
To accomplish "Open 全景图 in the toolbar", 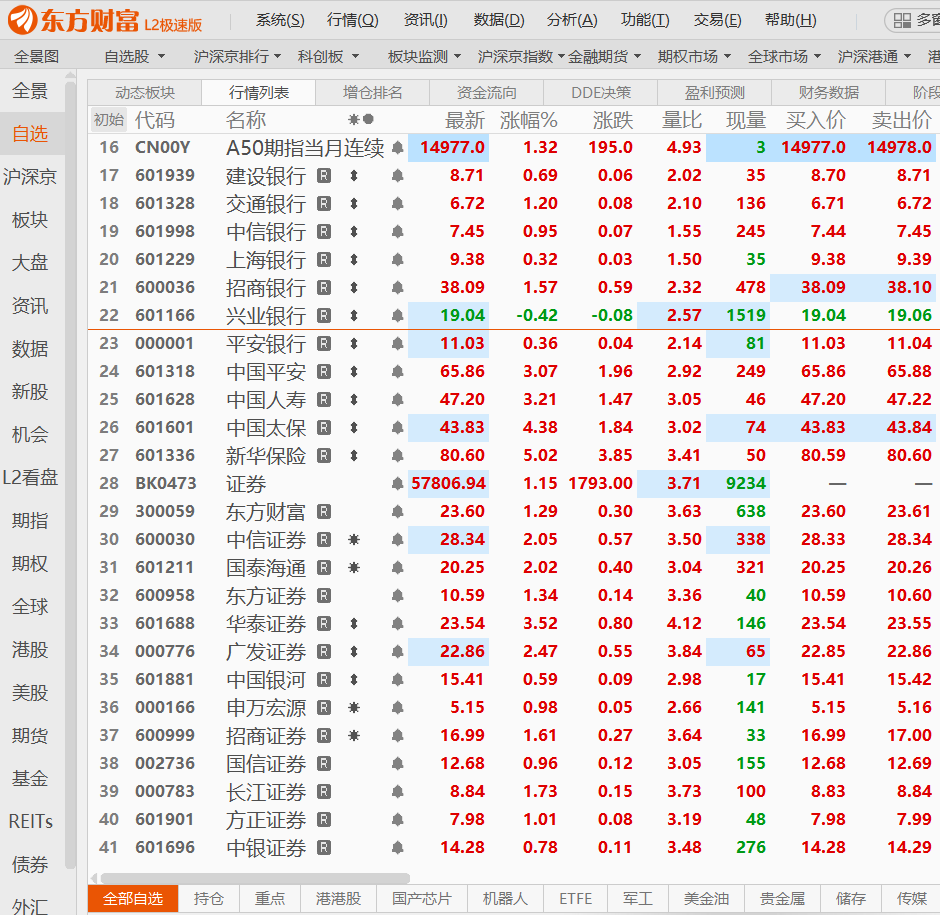I will (x=37, y=57).
